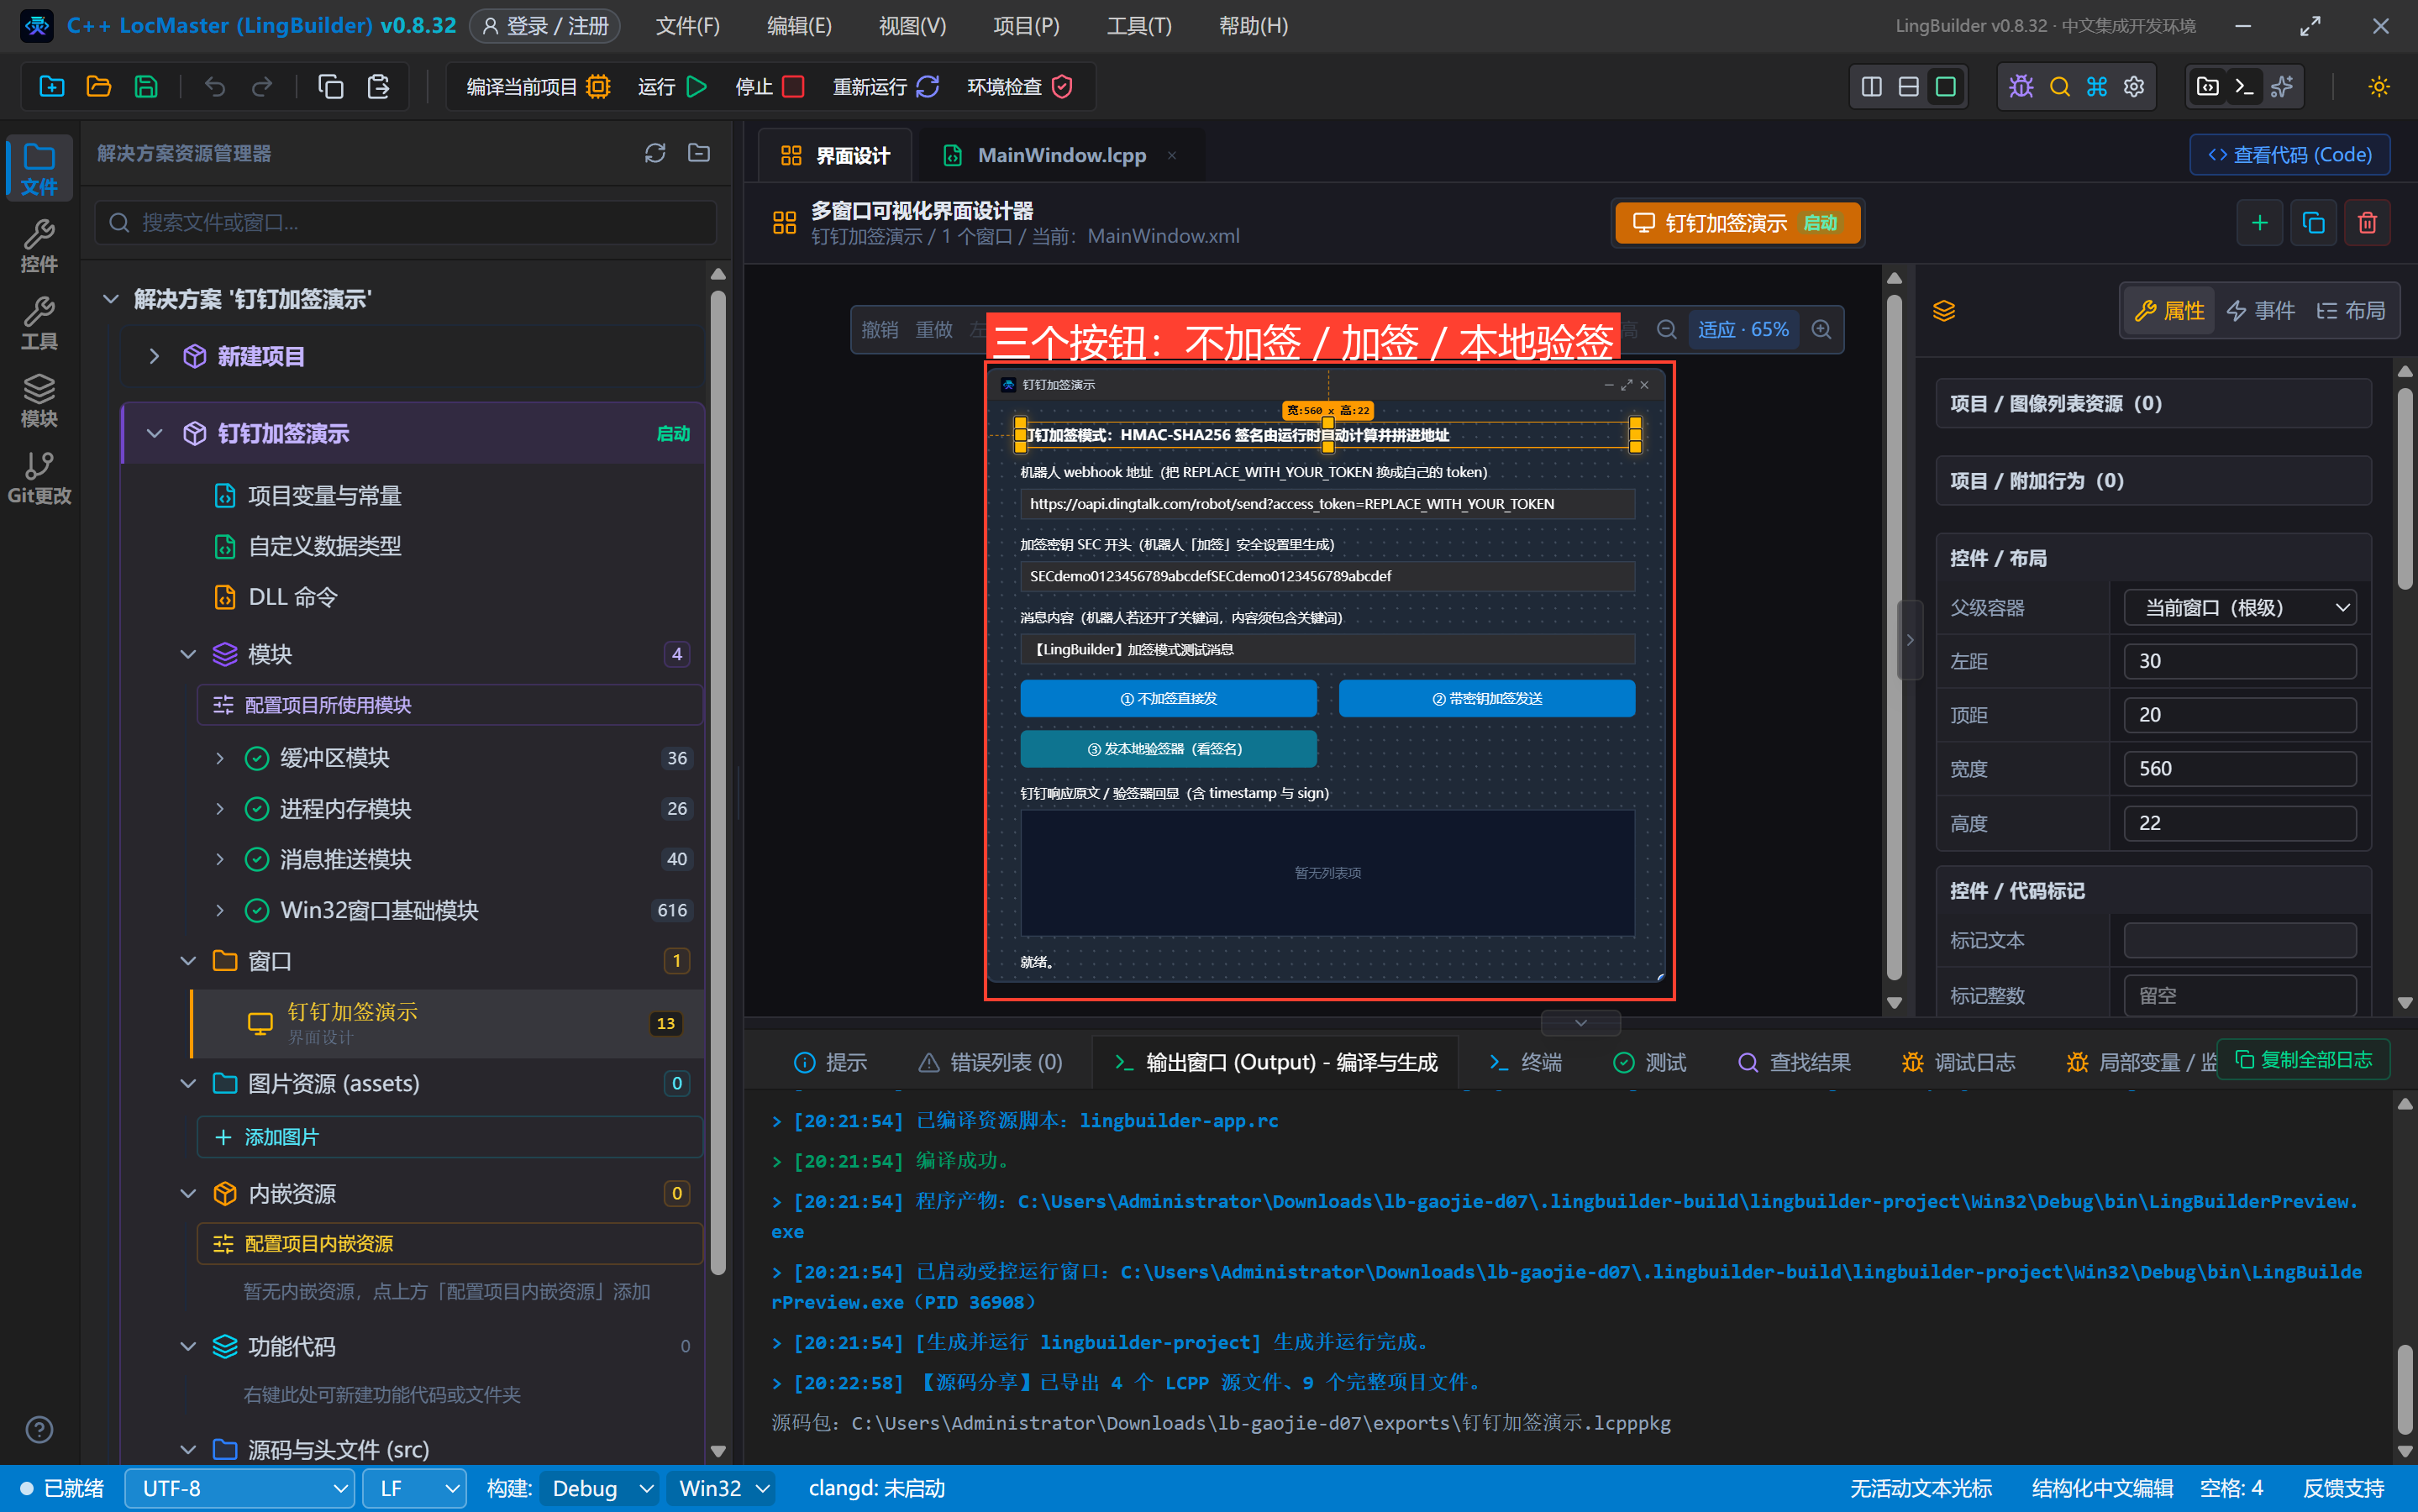Open the UTF-8 encoding dropdown
This screenshot has height=1512, width=2418.
(239, 1488)
